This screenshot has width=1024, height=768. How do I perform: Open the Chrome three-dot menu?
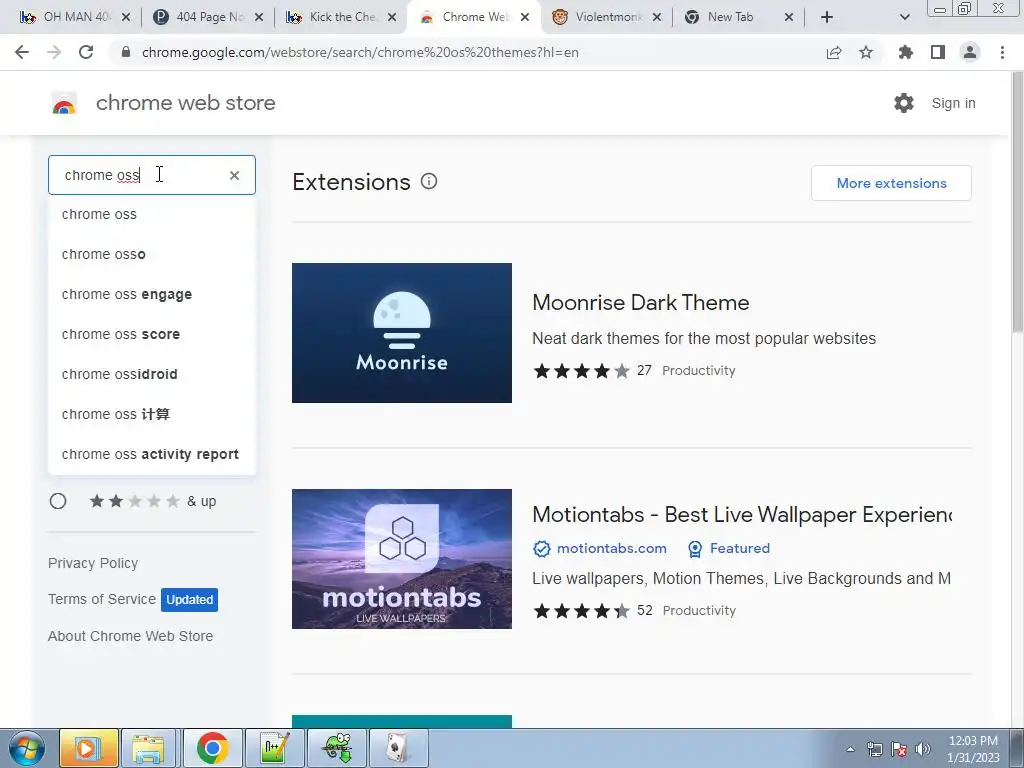point(1002,52)
